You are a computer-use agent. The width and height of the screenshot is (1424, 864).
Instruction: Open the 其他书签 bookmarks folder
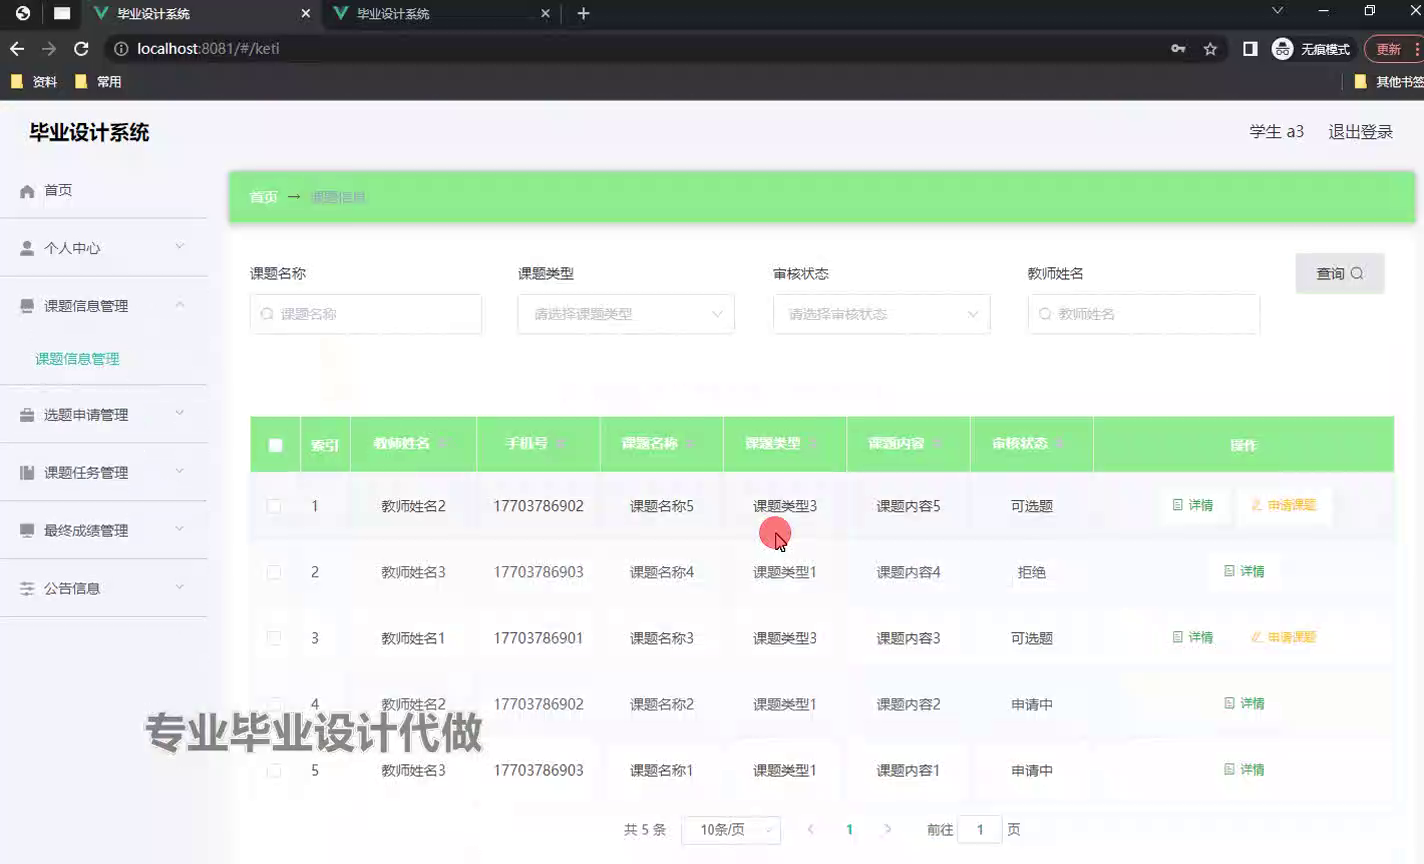[x=1388, y=82]
